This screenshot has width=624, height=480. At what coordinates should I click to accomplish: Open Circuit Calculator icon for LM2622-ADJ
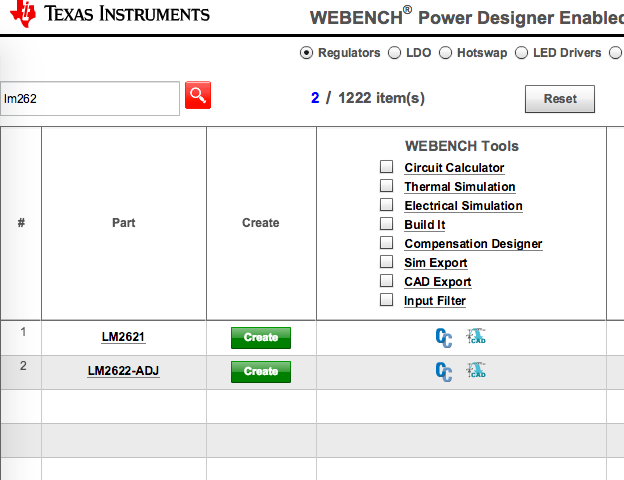(444, 372)
